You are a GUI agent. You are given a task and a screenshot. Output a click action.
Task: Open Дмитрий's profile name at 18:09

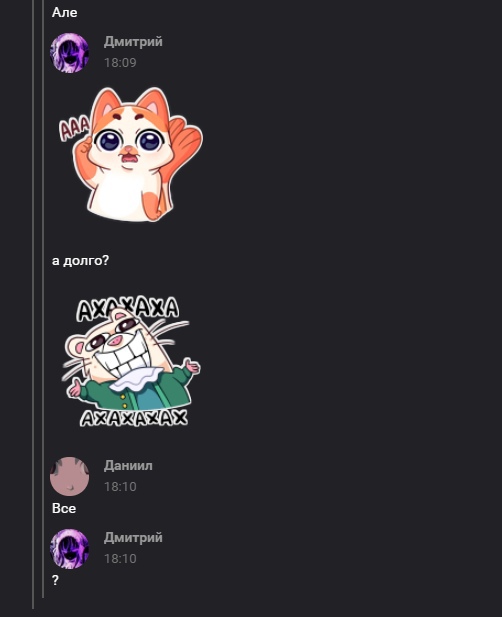[133, 42]
